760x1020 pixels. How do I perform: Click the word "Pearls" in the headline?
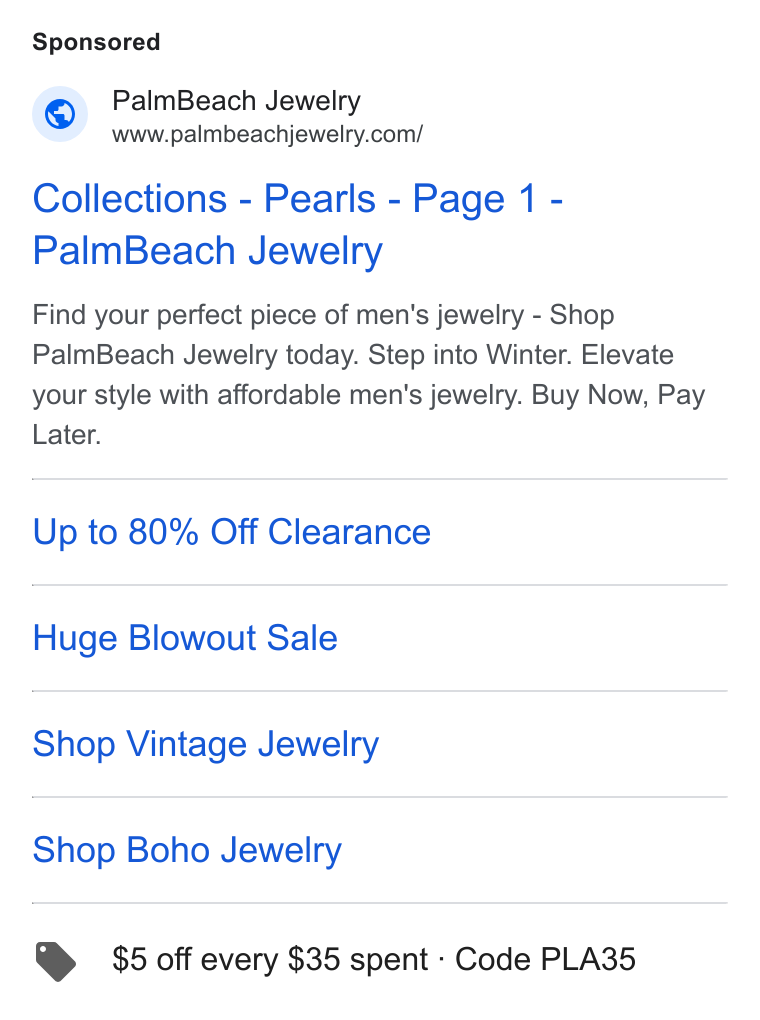coord(319,198)
